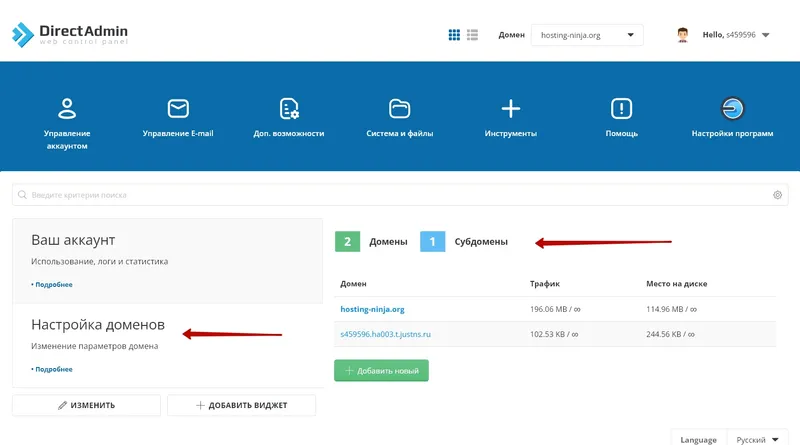Click the Трафик column header

coord(544,284)
